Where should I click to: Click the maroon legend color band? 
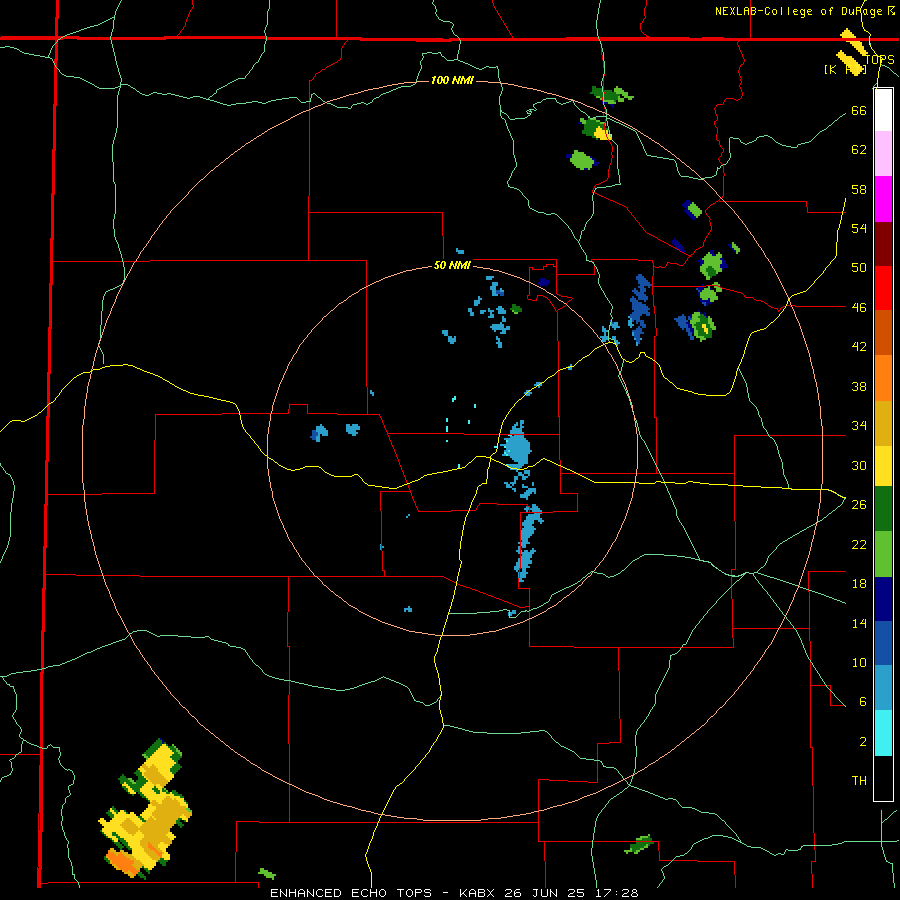tap(883, 245)
